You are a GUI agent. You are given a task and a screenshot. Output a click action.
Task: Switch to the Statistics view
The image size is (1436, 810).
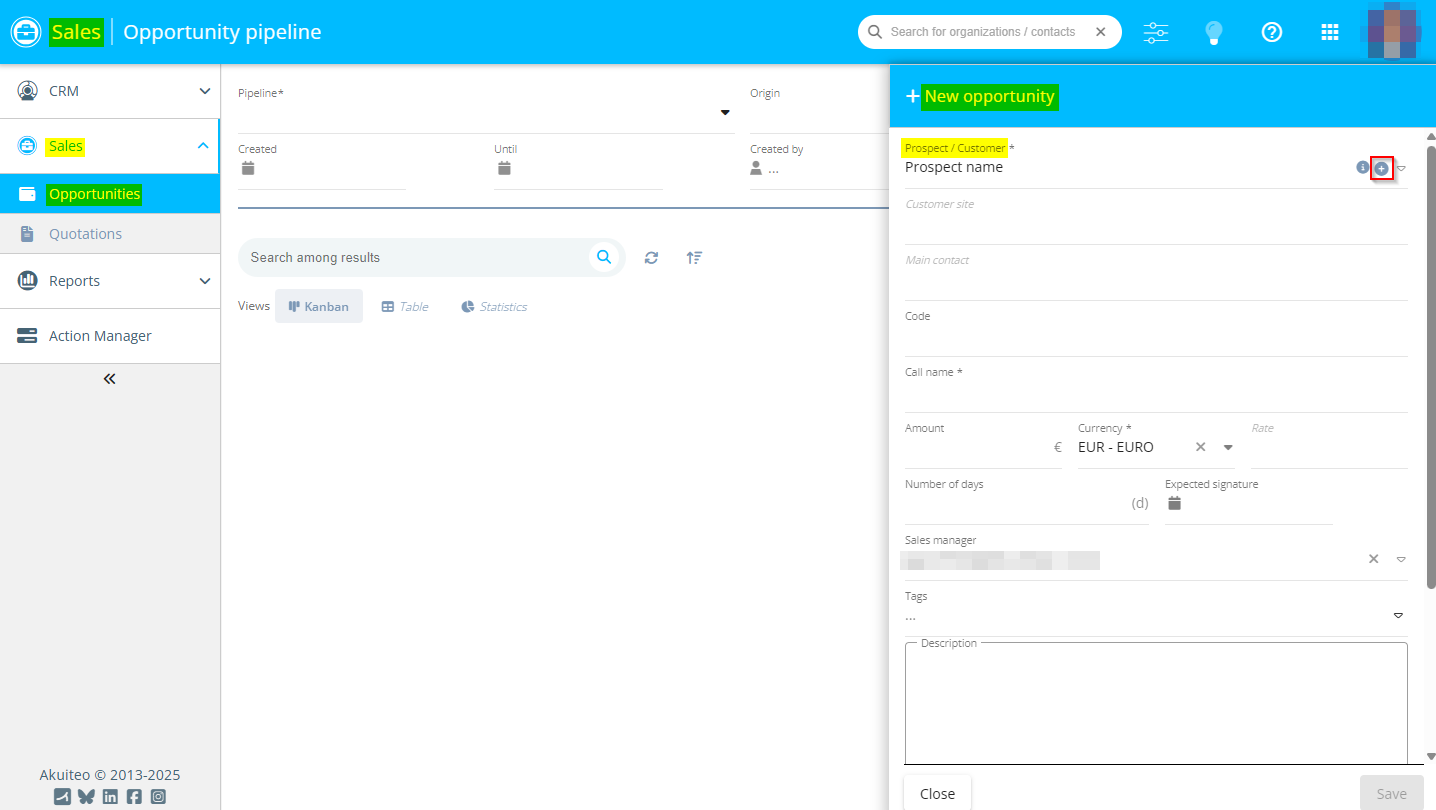[494, 307]
